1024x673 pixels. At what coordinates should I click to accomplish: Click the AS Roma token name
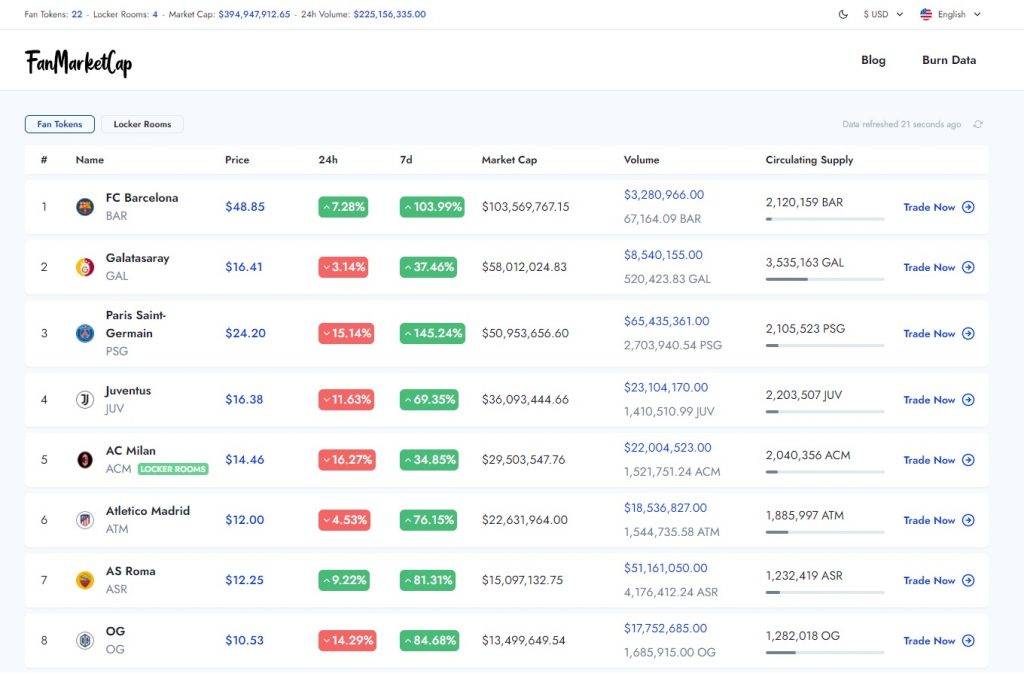[131, 571]
